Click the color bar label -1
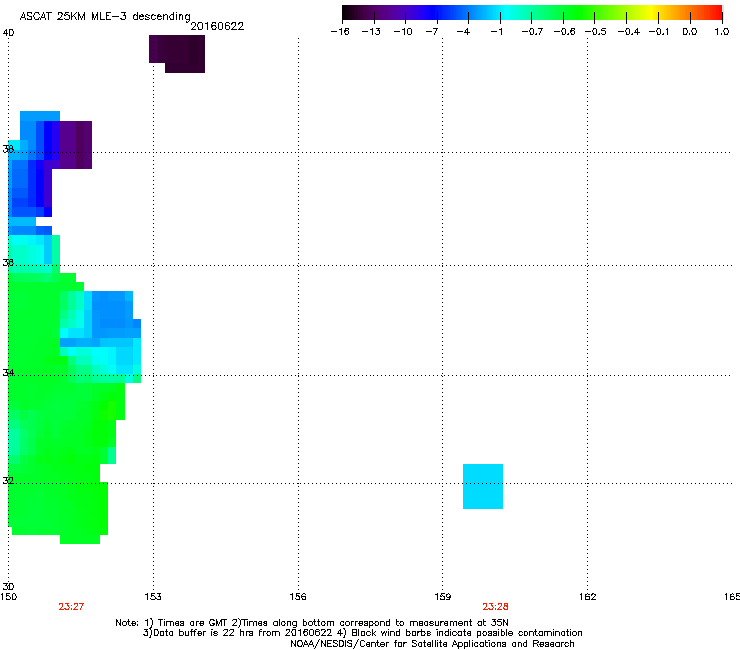 [496, 32]
